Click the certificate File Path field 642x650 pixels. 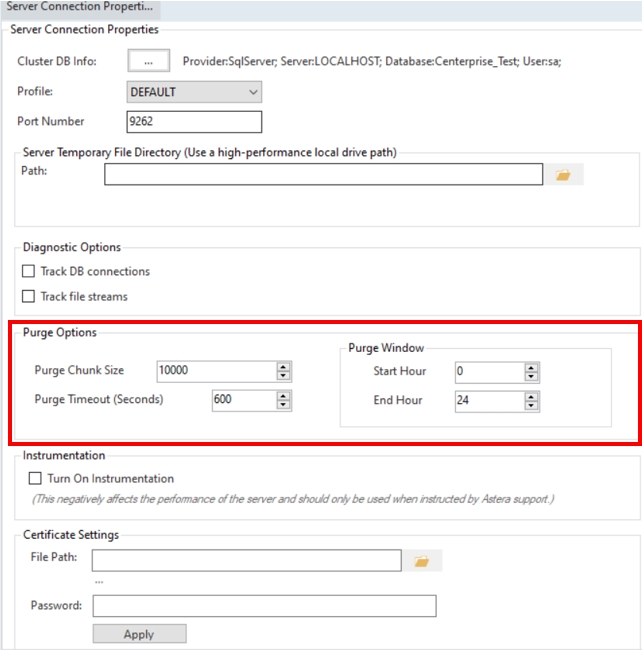coord(247,560)
